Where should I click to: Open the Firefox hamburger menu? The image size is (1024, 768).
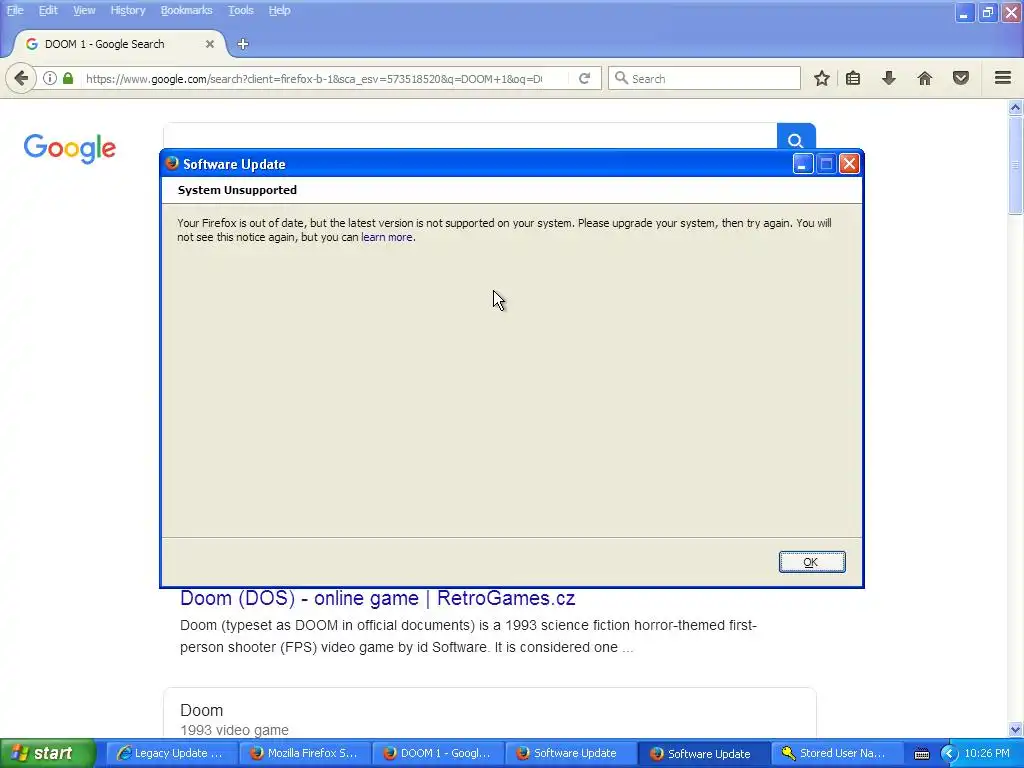point(1003,78)
